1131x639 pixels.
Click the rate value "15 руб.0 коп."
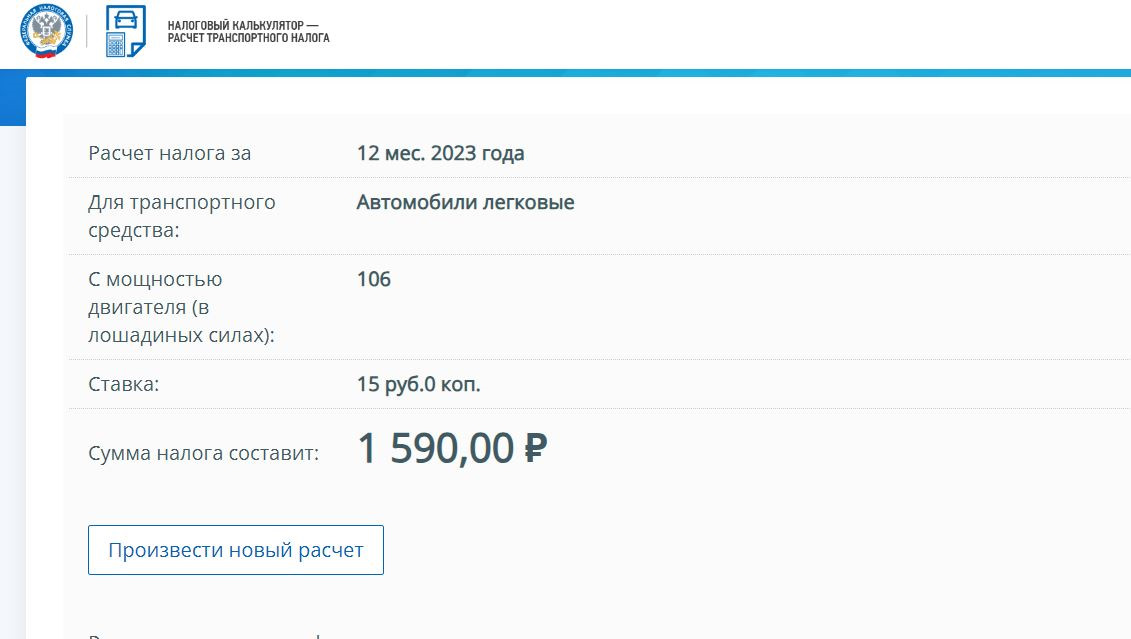(418, 384)
